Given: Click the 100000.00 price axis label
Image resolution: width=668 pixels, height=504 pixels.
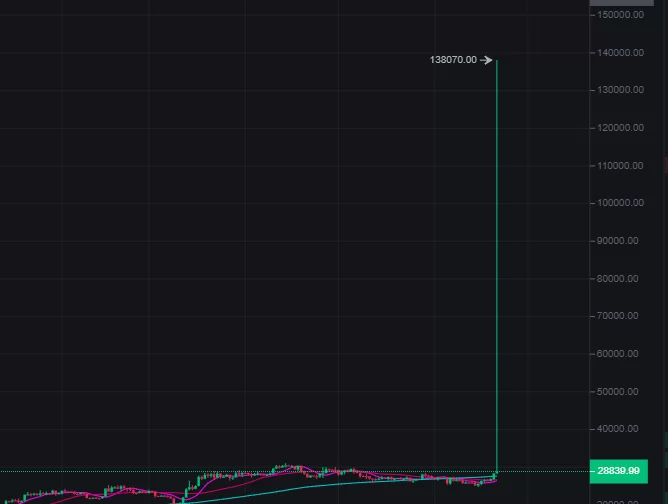Looking at the screenshot, I should (617, 203).
